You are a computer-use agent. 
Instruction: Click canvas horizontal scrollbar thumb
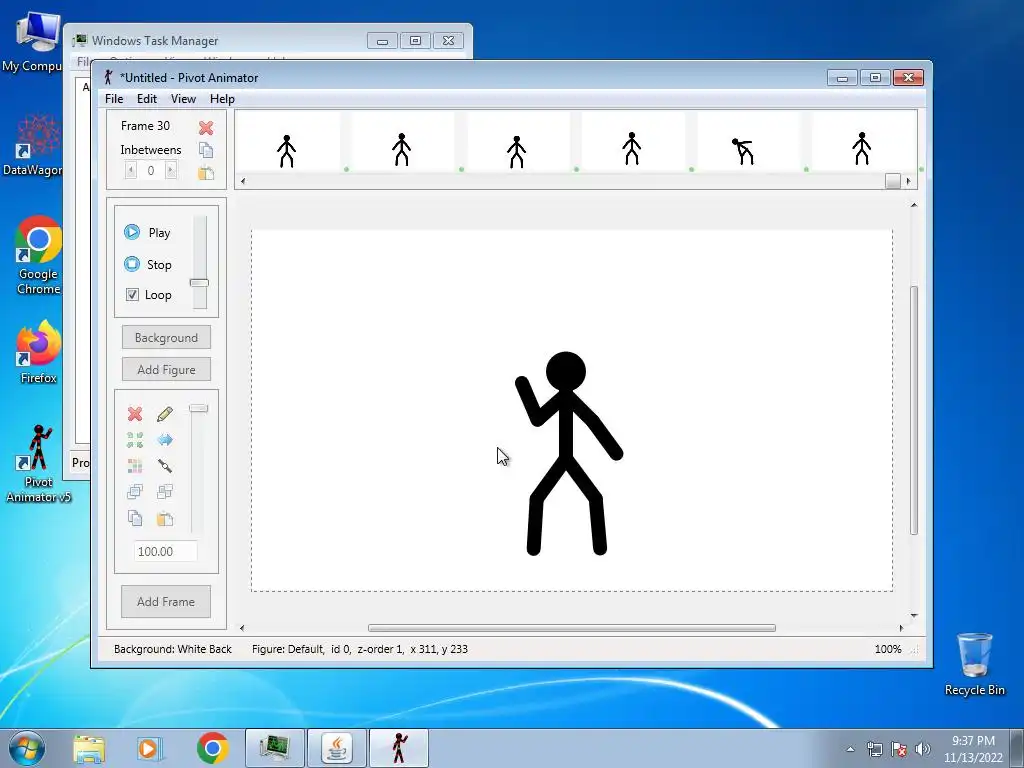click(x=572, y=628)
